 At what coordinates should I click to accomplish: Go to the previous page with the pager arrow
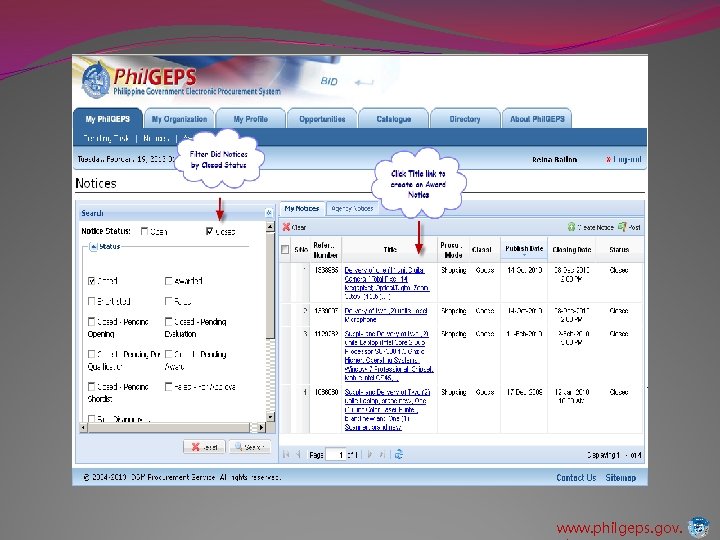coord(298,455)
